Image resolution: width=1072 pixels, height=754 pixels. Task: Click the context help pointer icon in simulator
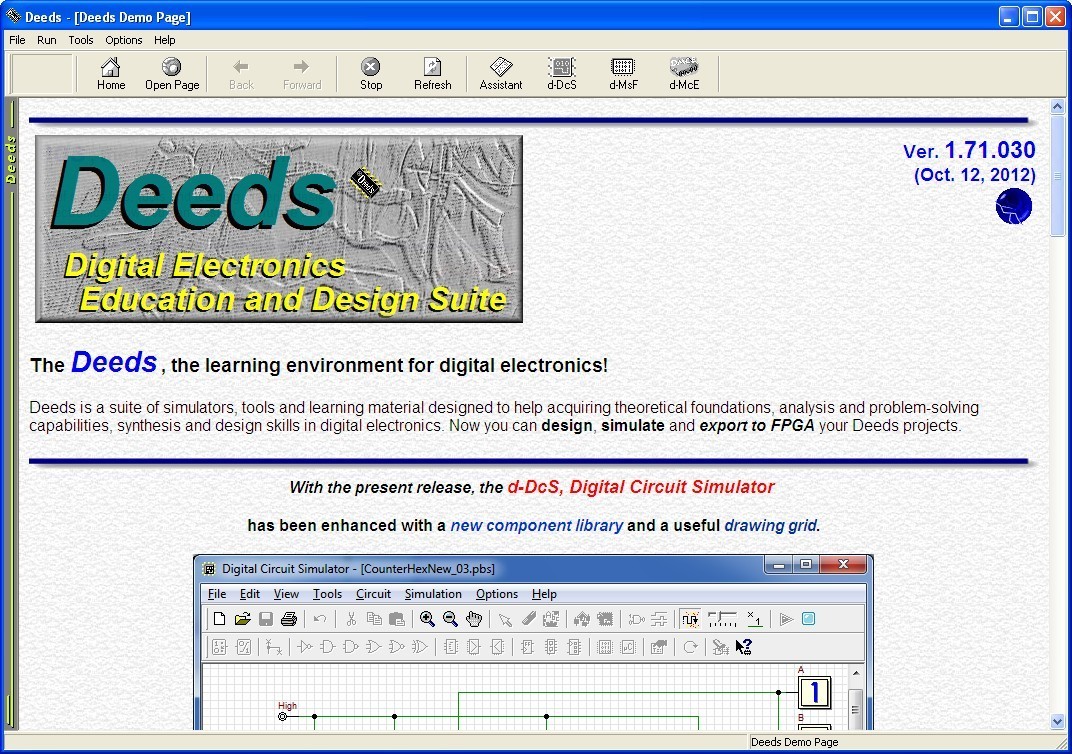coord(744,646)
